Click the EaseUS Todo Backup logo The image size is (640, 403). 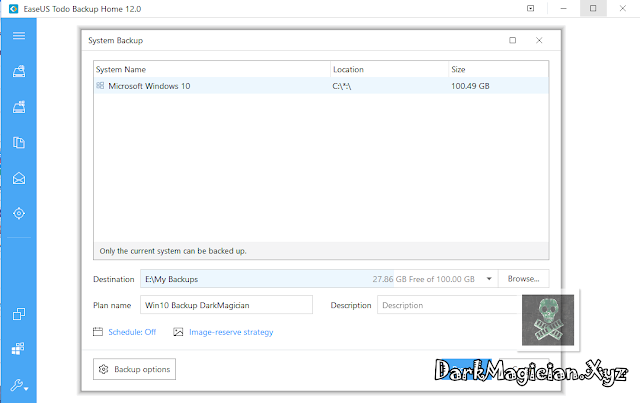pos(13,9)
